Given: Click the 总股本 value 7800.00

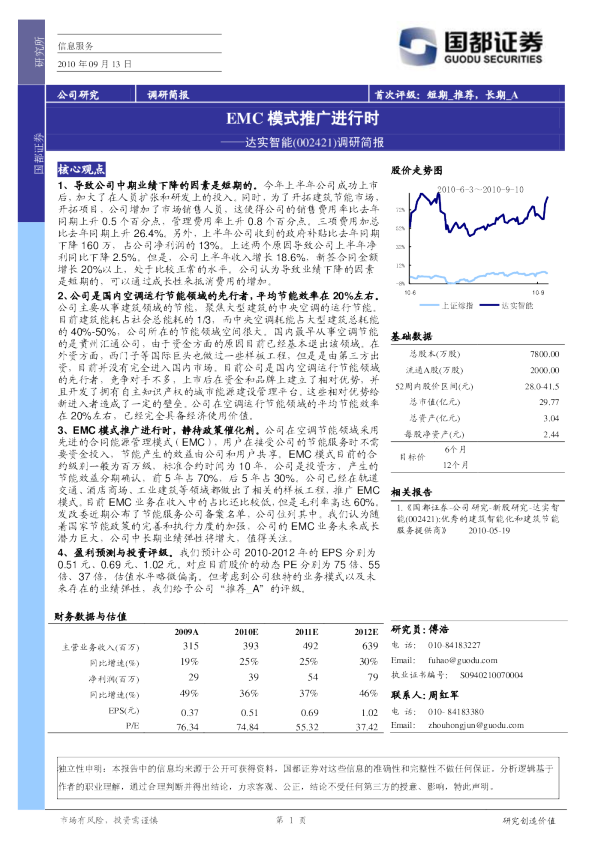Looking at the screenshot, I should pos(545,354).
